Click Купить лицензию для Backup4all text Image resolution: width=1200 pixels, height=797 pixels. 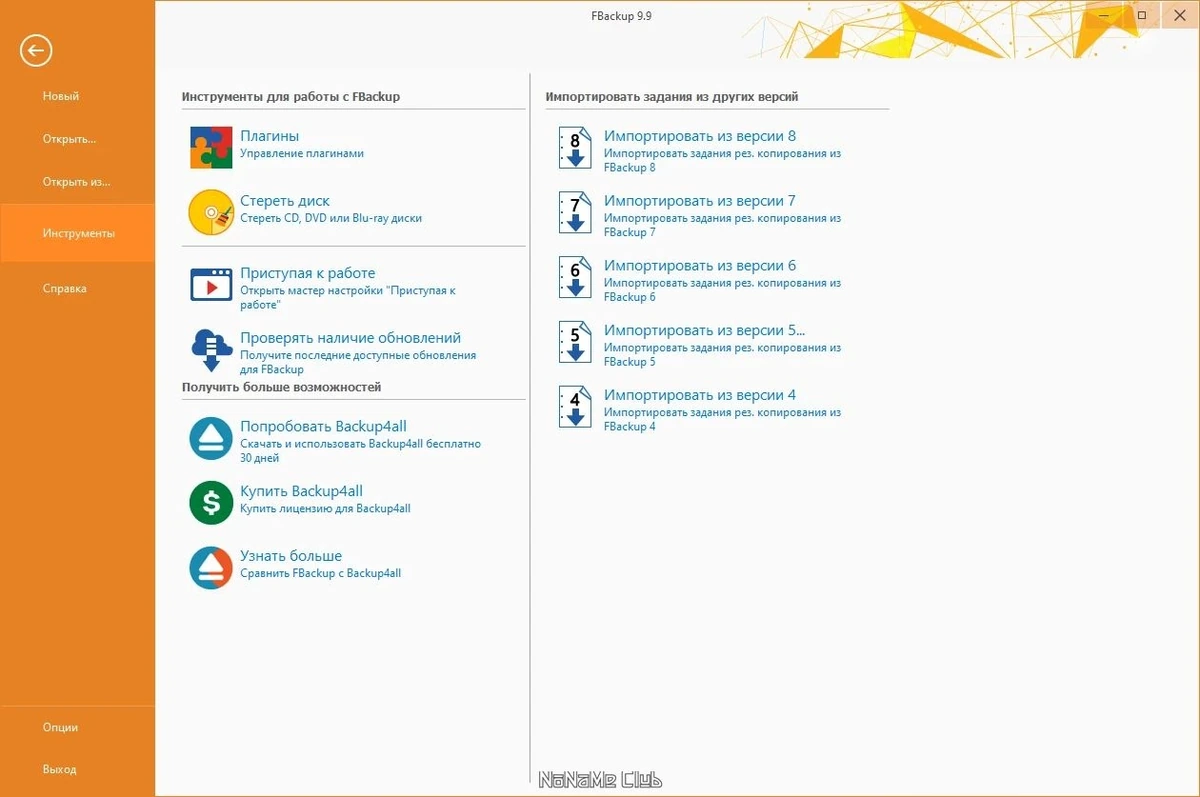pyautogui.click(x=325, y=509)
